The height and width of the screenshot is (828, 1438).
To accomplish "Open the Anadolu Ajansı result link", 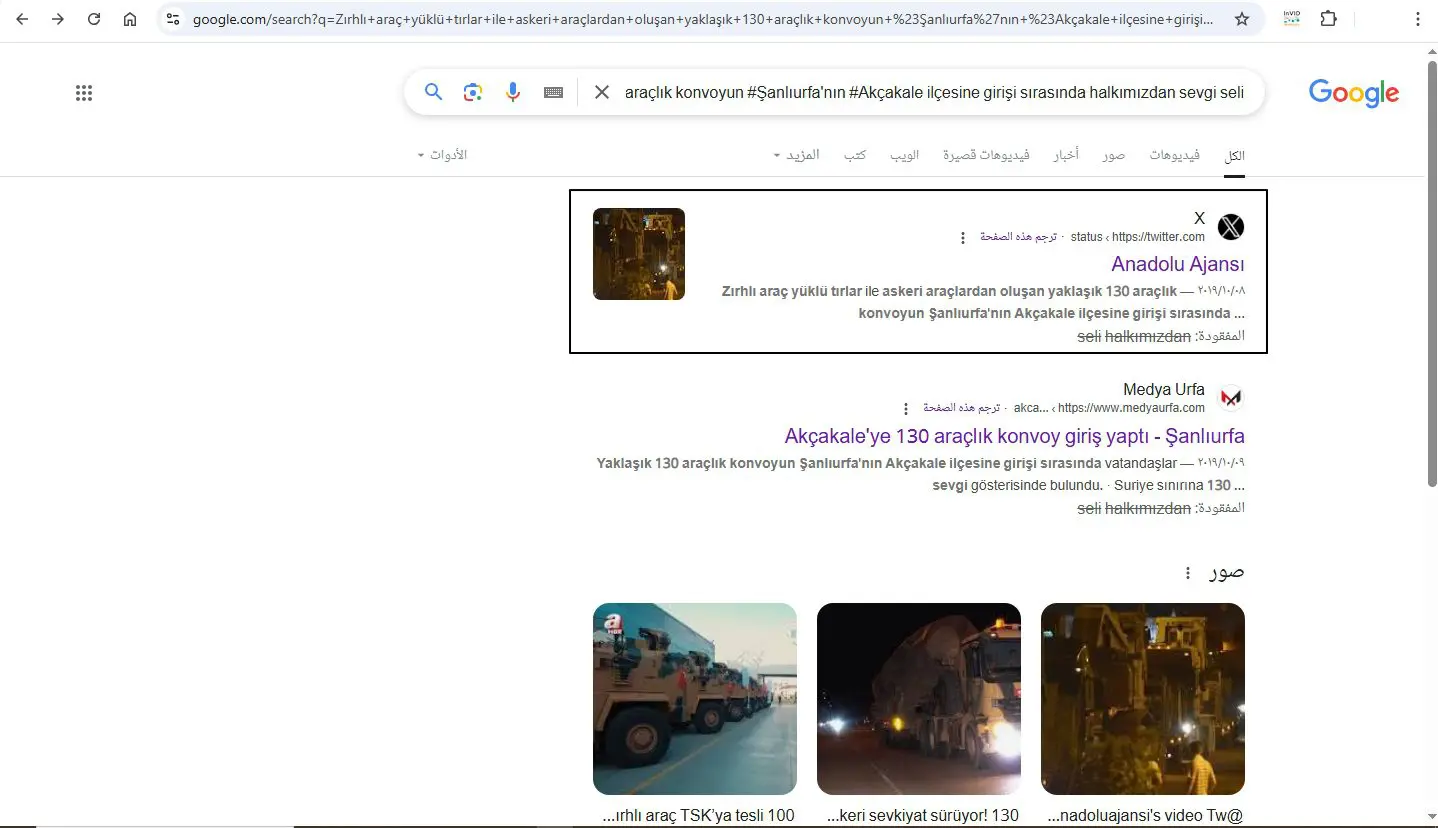I will point(1178,264).
